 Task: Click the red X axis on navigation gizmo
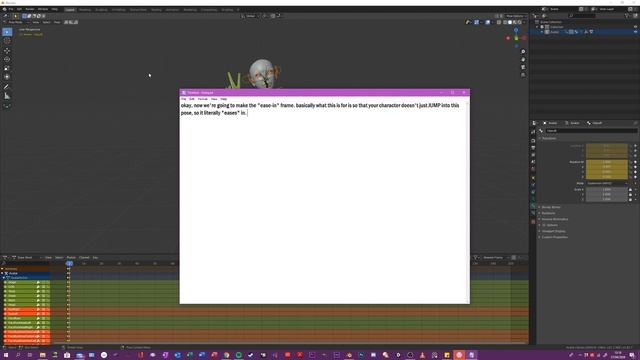[524, 38]
